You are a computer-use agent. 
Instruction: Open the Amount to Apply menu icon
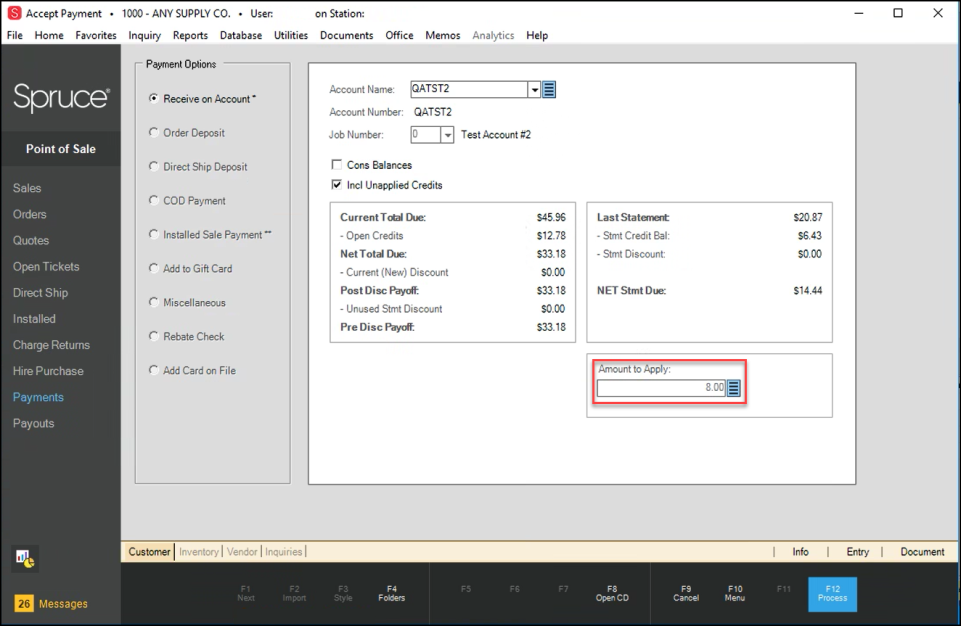coord(734,387)
